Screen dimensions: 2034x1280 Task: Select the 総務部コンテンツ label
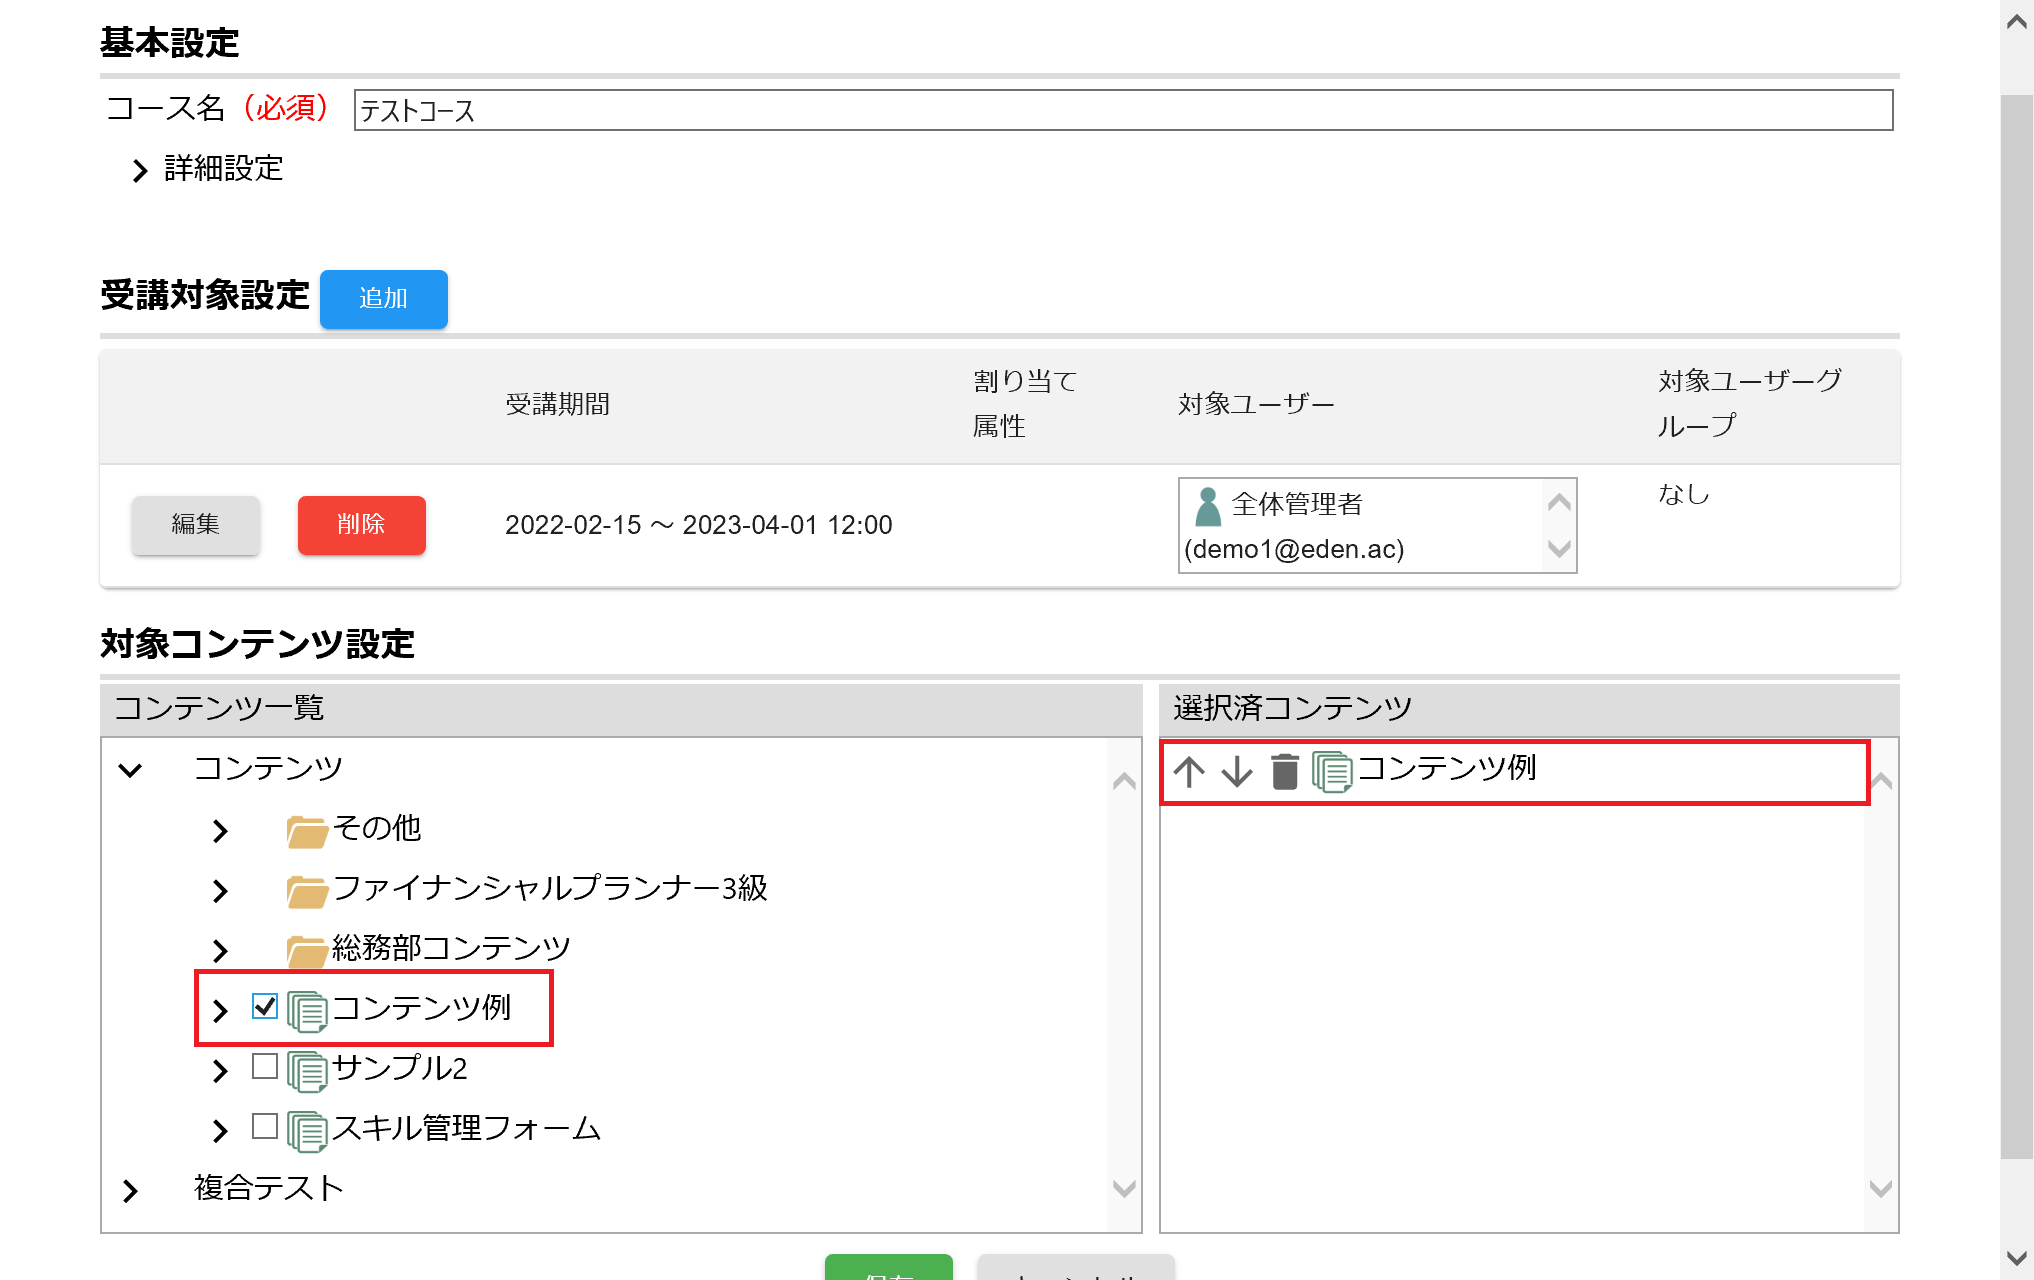point(451,948)
